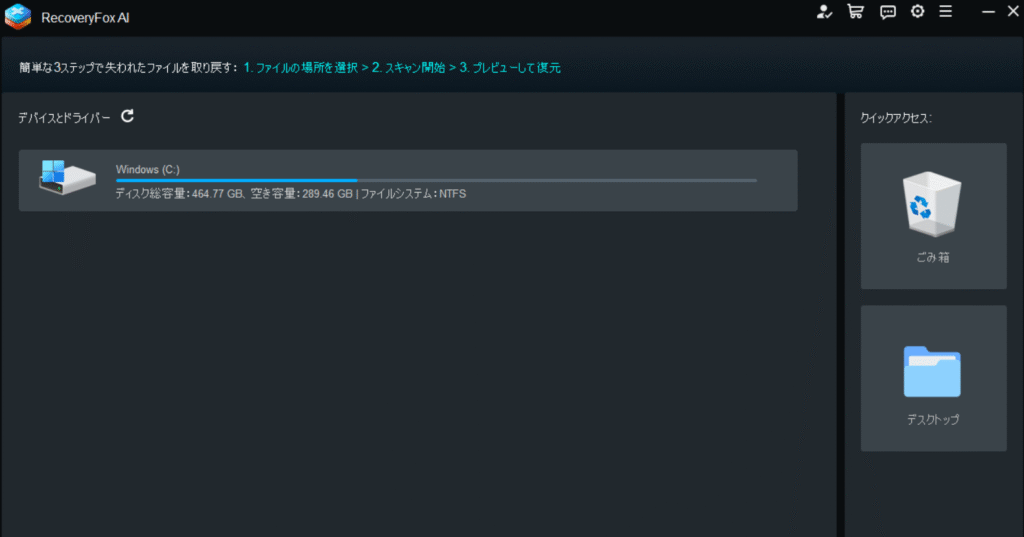
Task: Click the RecoveryFox AI logo icon
Action: point(17,17)
